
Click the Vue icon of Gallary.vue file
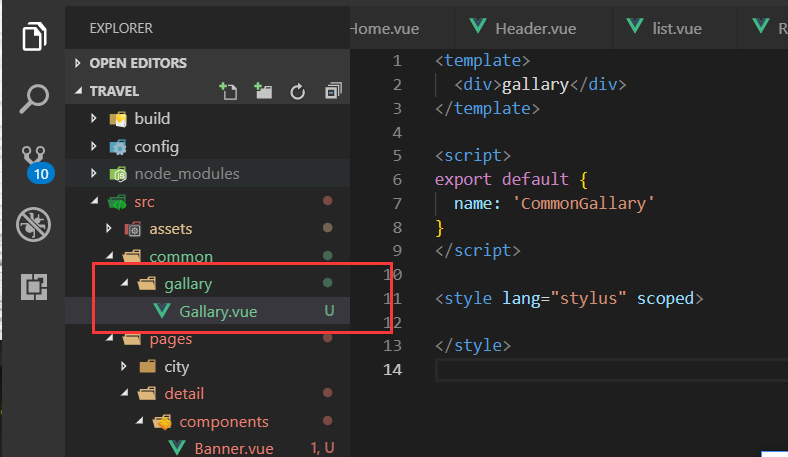click(162, 311)
